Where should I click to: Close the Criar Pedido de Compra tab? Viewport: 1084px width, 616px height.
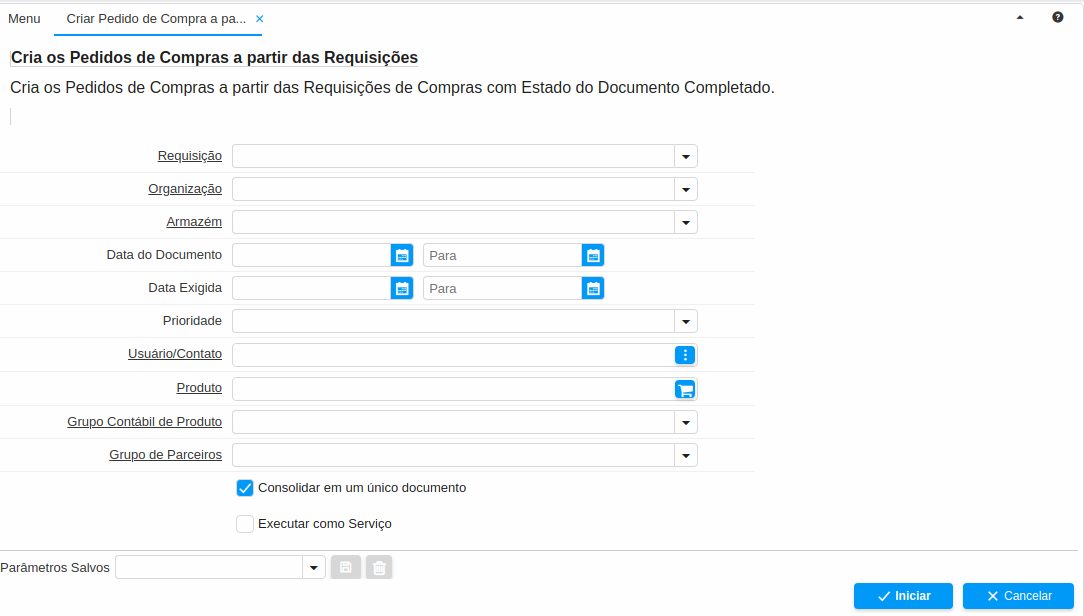coord(258,18)
